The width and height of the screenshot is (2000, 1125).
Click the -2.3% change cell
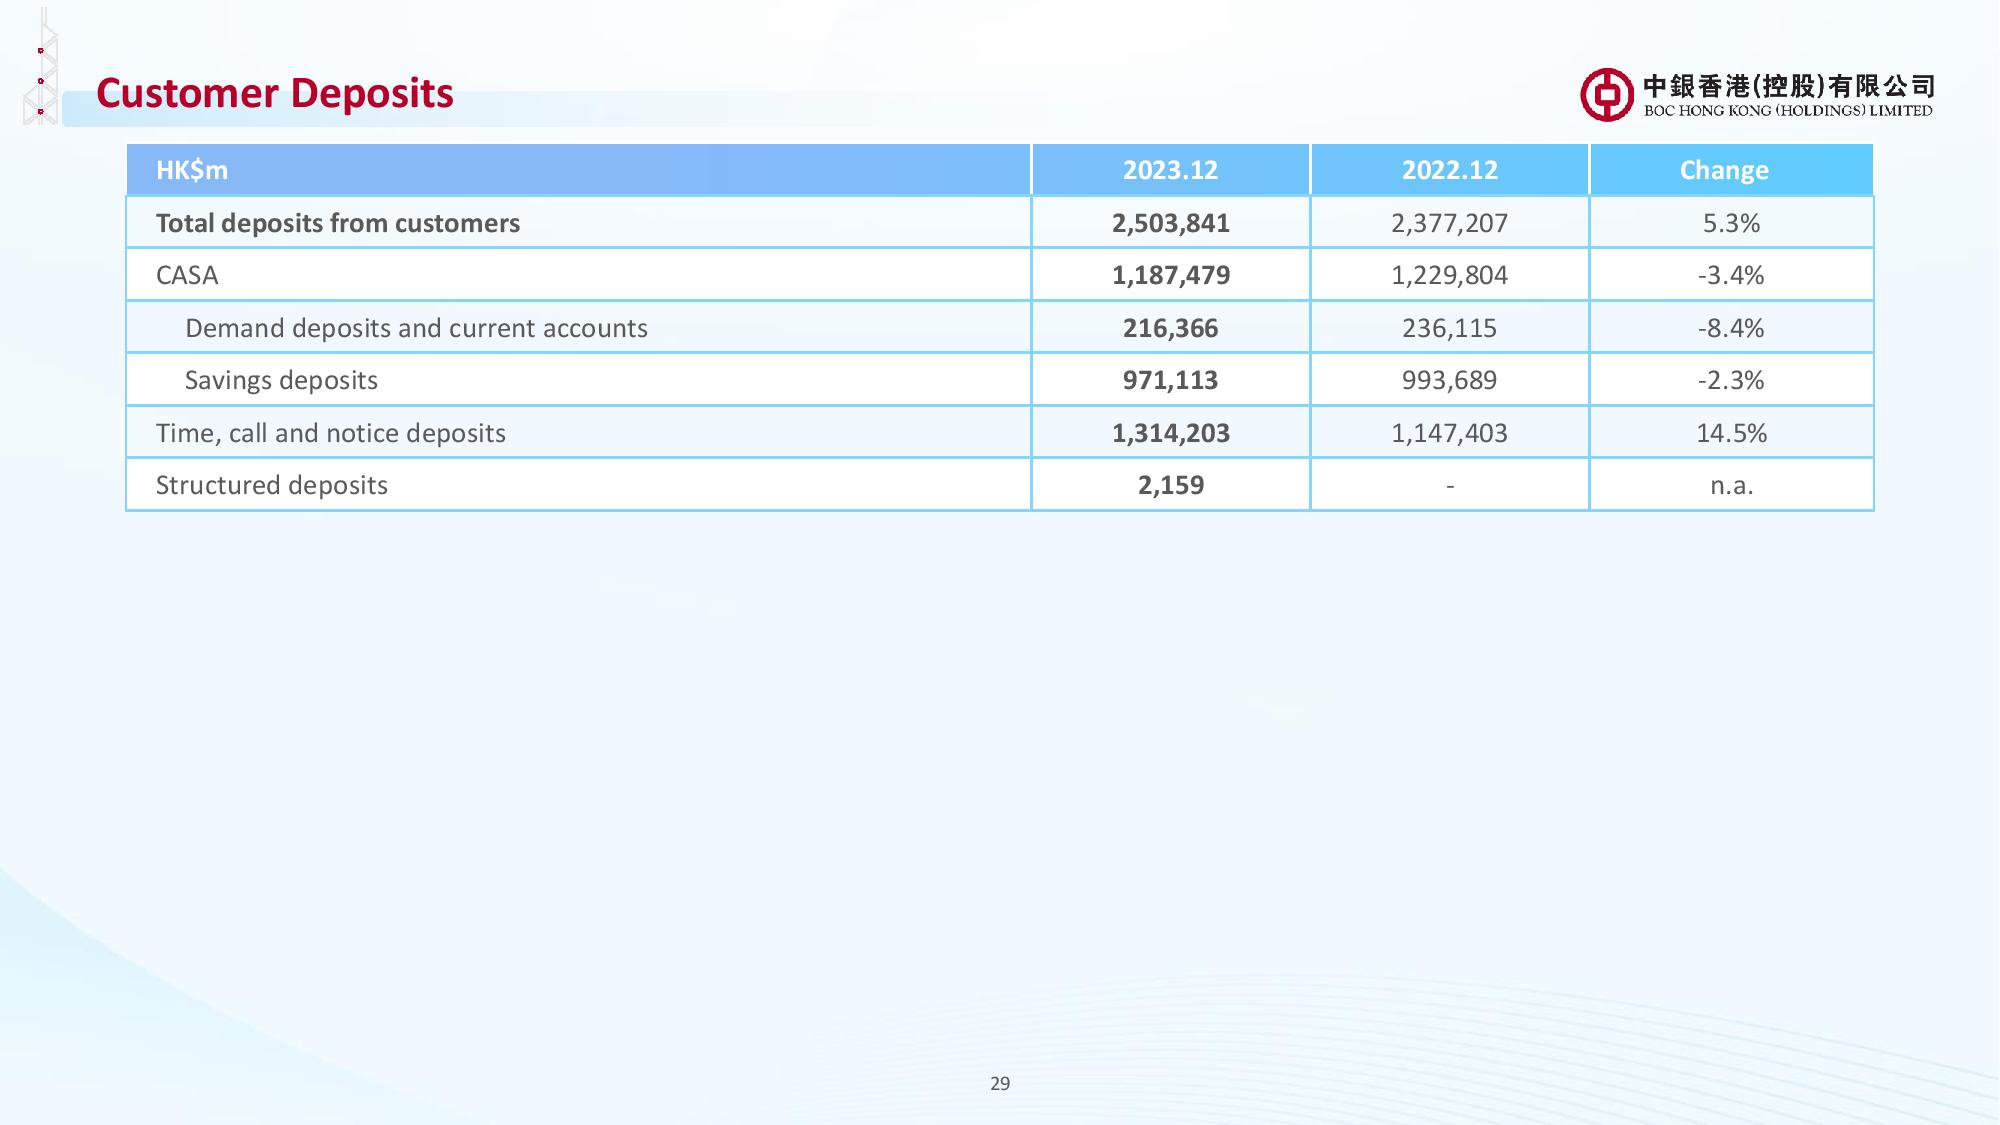pos(1731,380)
